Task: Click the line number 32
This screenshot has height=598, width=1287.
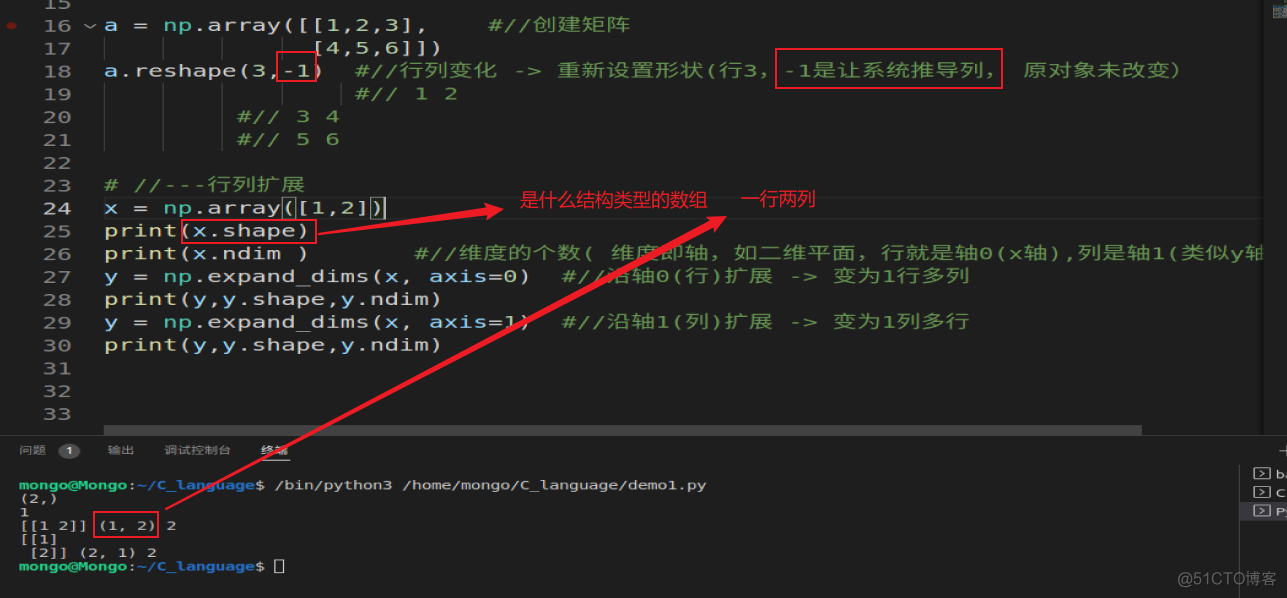Action: point(58,391)
